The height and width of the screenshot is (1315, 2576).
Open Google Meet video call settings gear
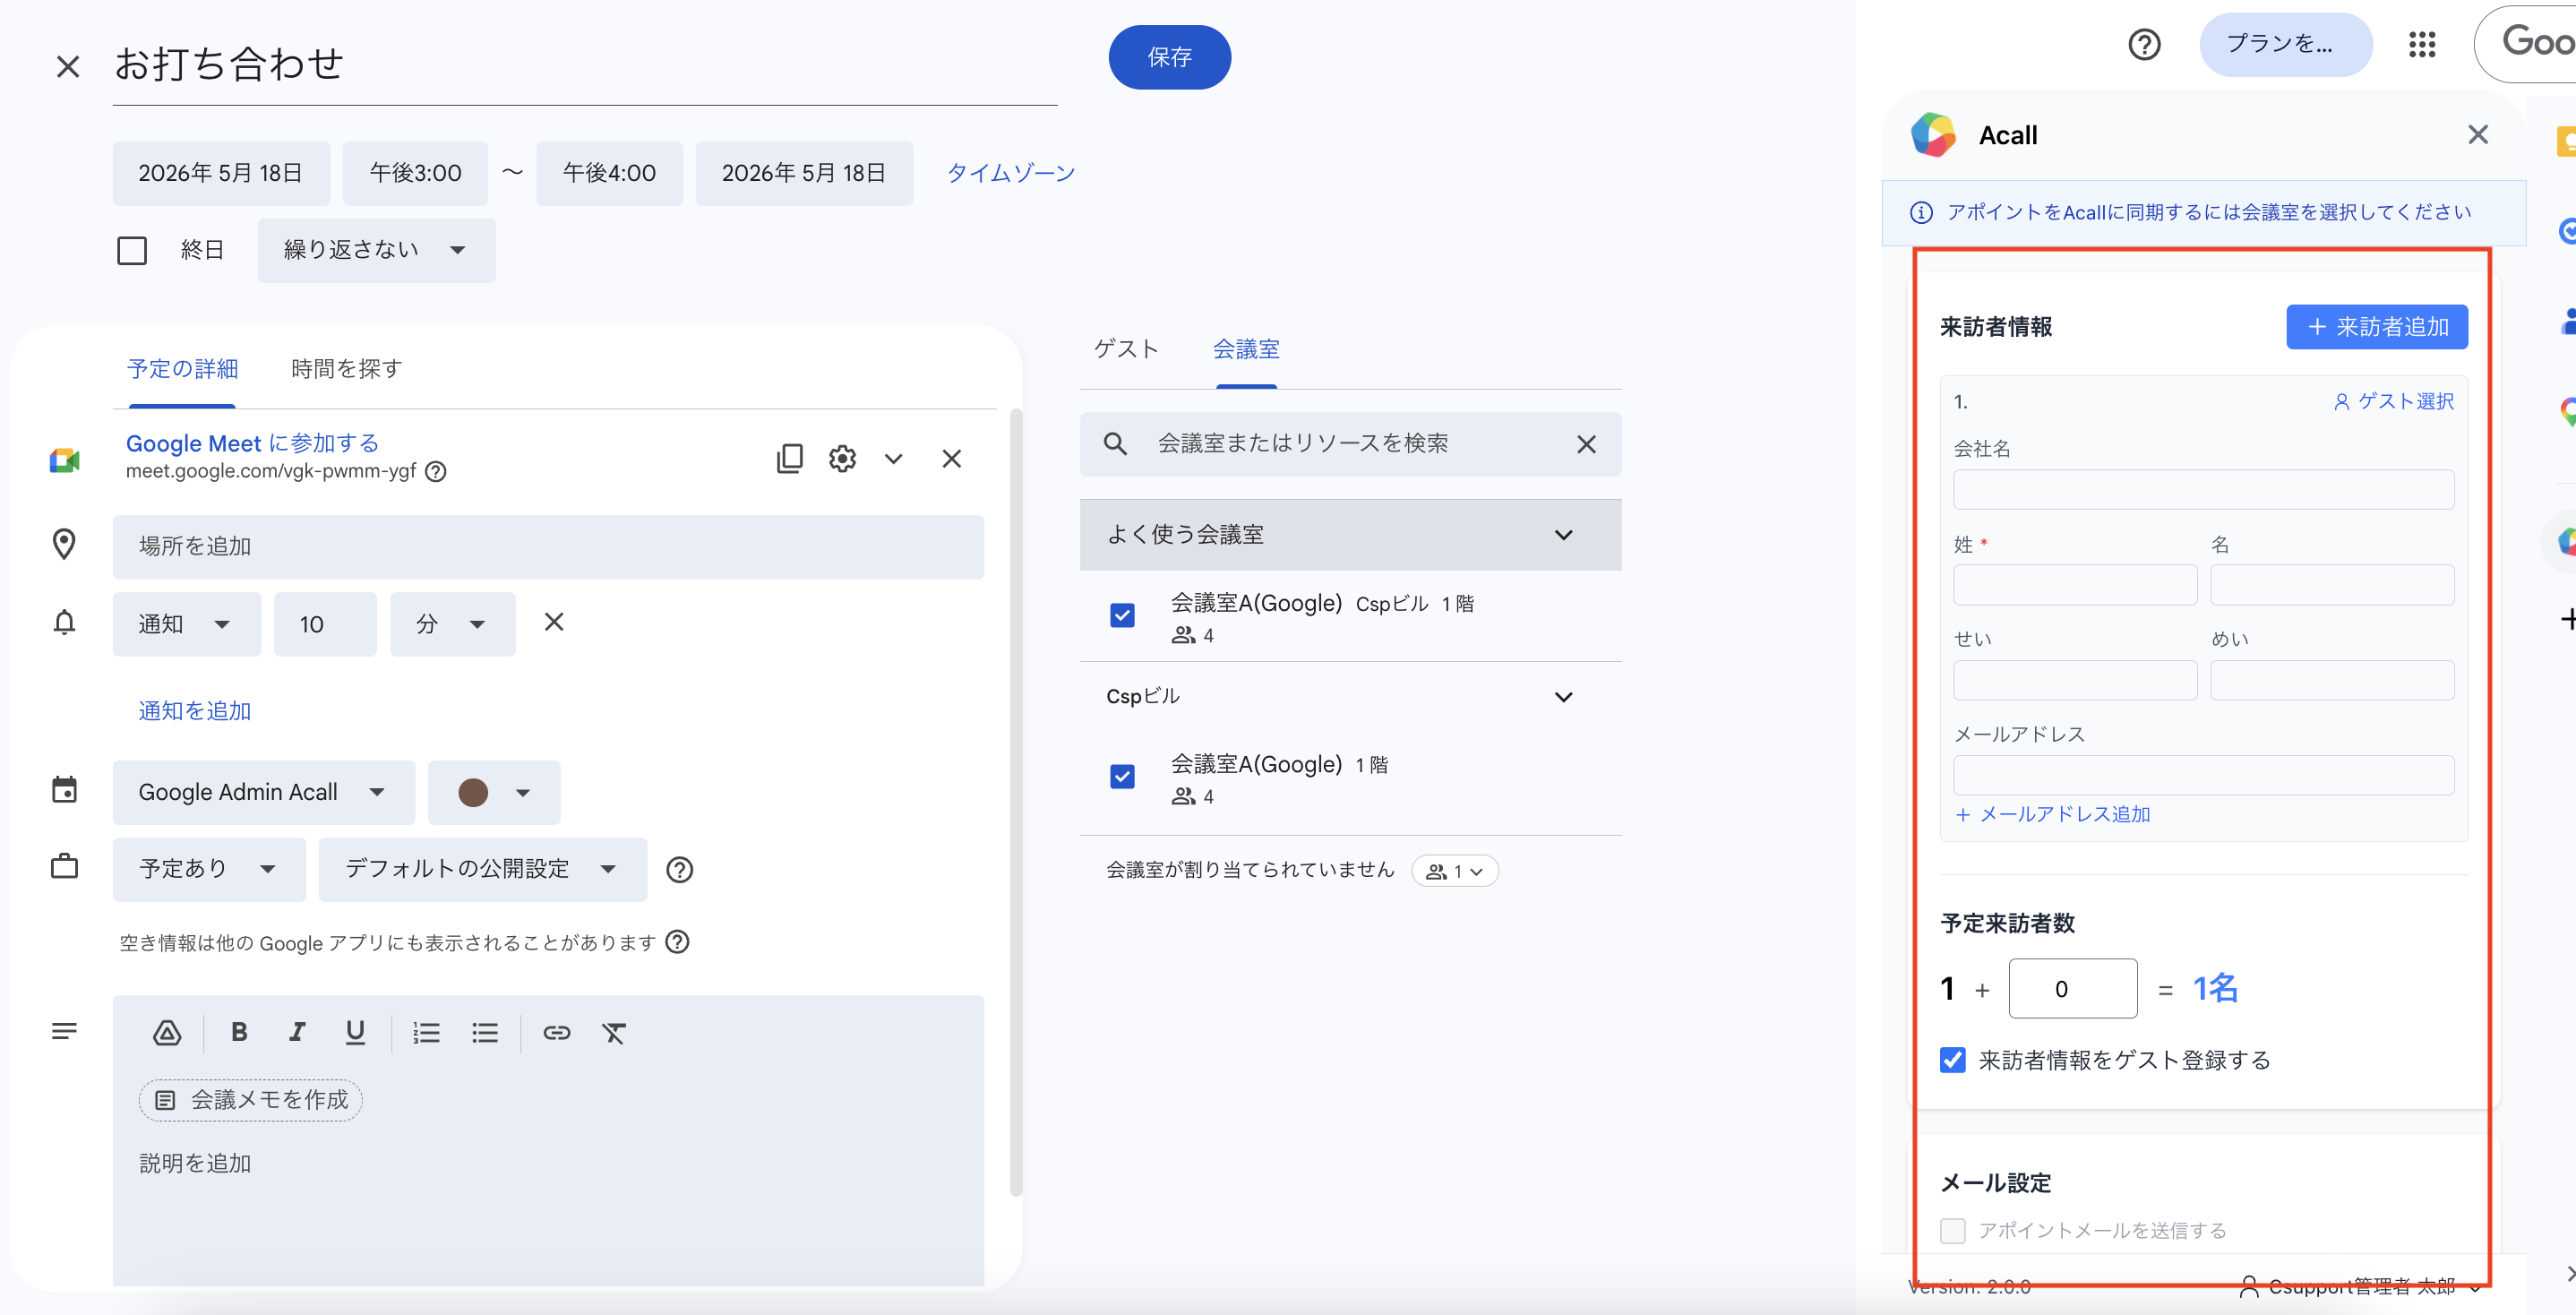(x=842, y=458)
